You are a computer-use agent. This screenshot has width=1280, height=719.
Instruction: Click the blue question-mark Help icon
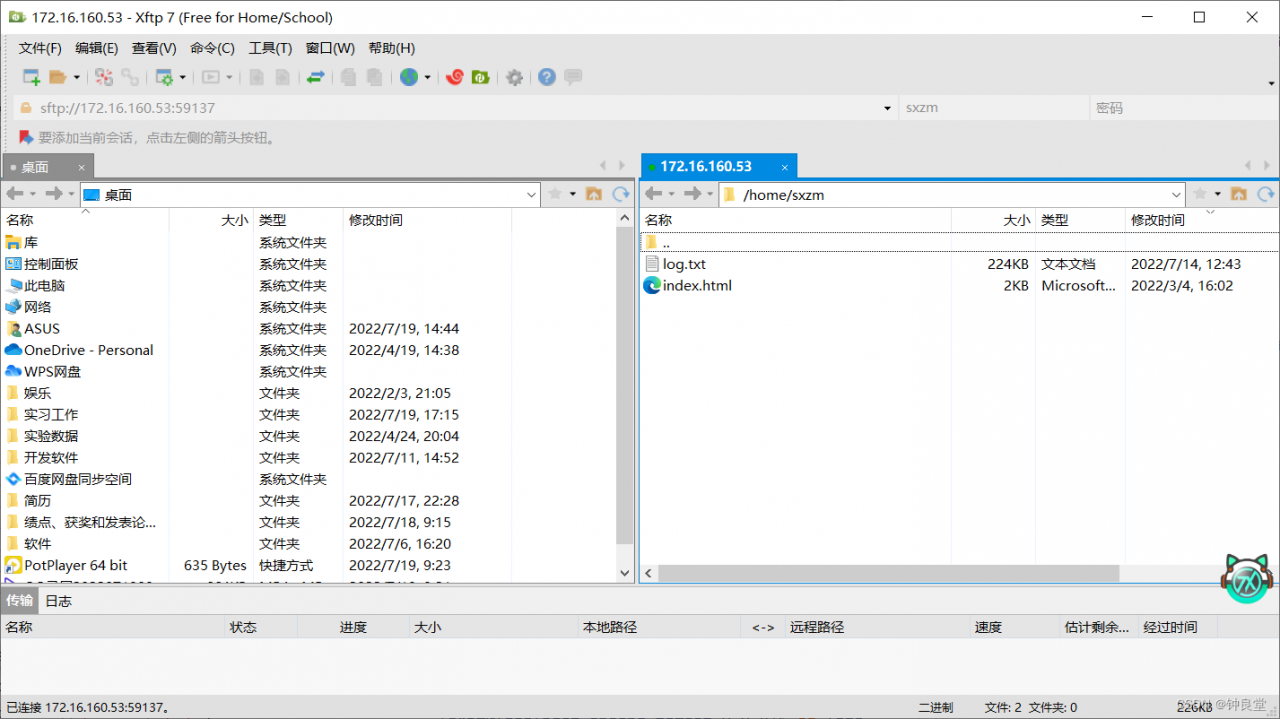coord(547,77)
